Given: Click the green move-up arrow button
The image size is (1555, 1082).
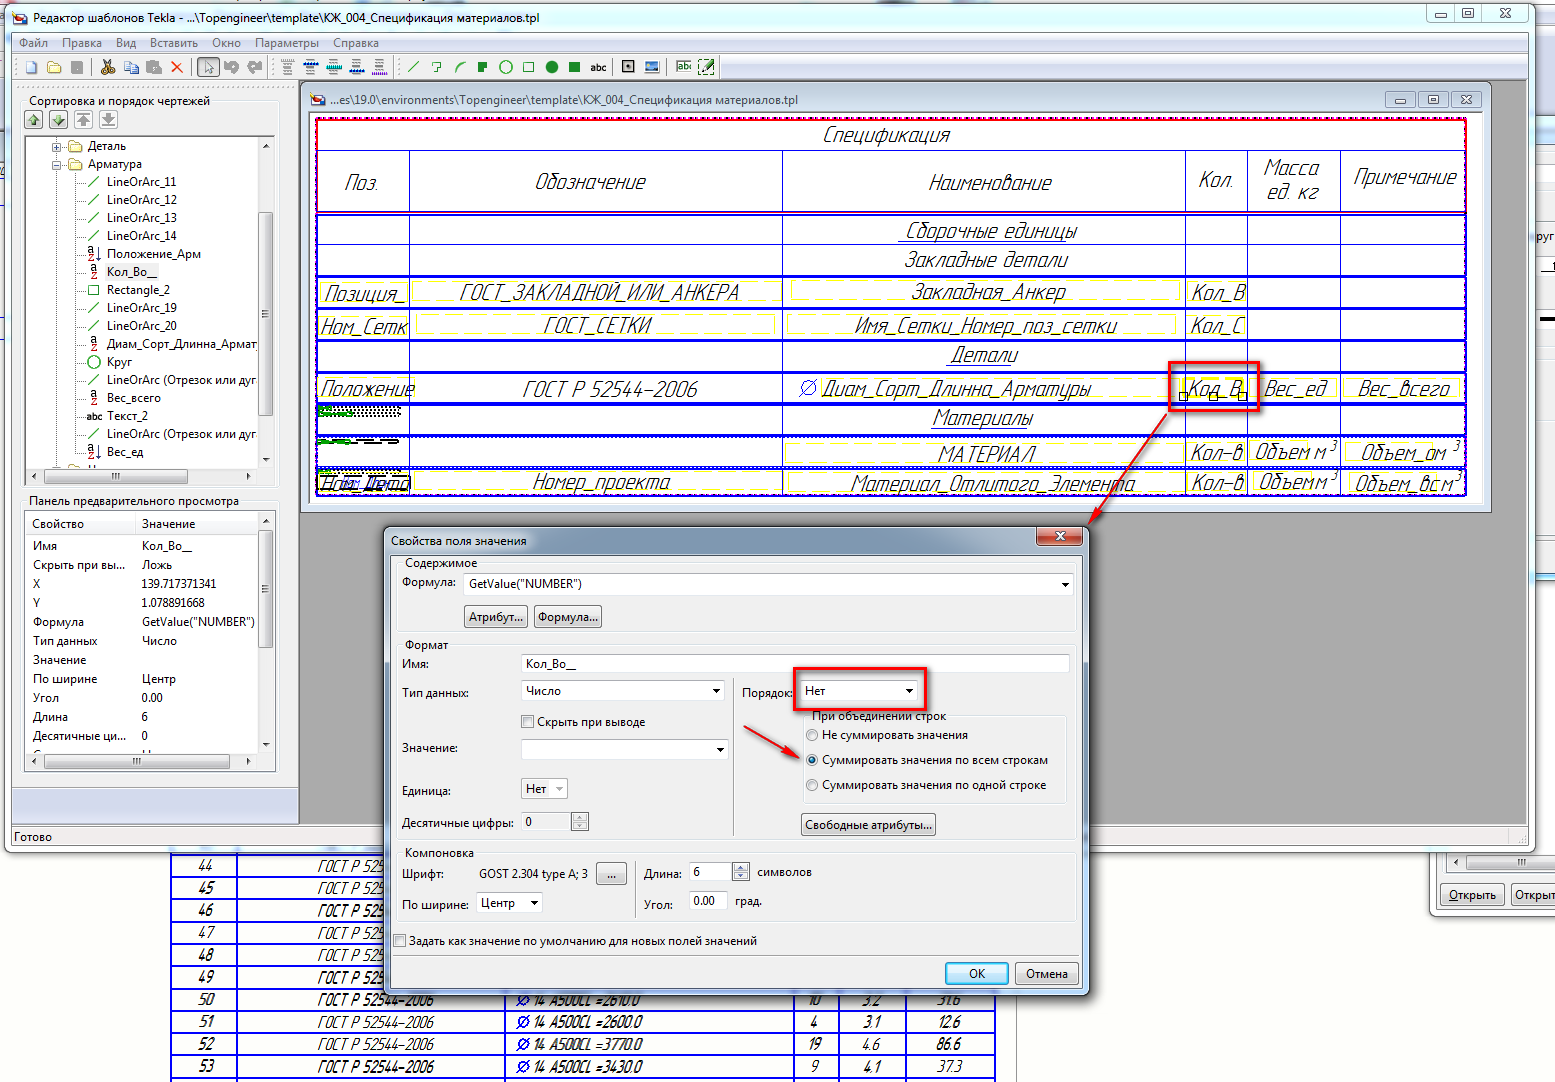Looking at the screenshot, I should point(34,120).
